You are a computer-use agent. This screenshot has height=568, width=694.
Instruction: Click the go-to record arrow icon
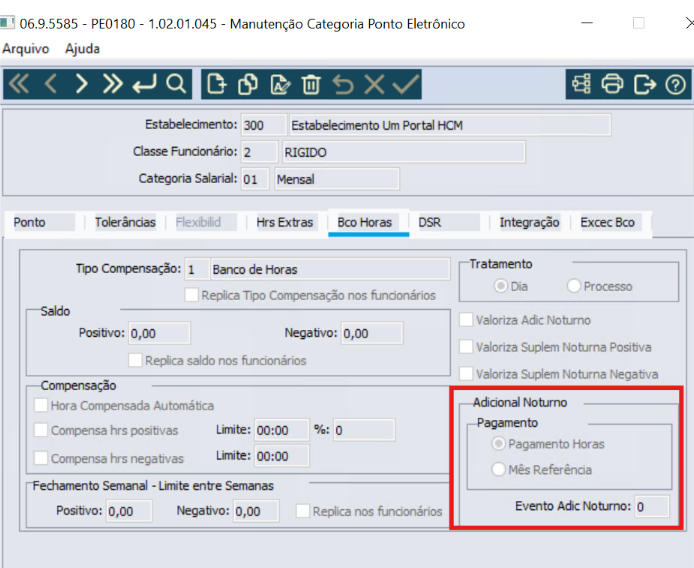144,84
